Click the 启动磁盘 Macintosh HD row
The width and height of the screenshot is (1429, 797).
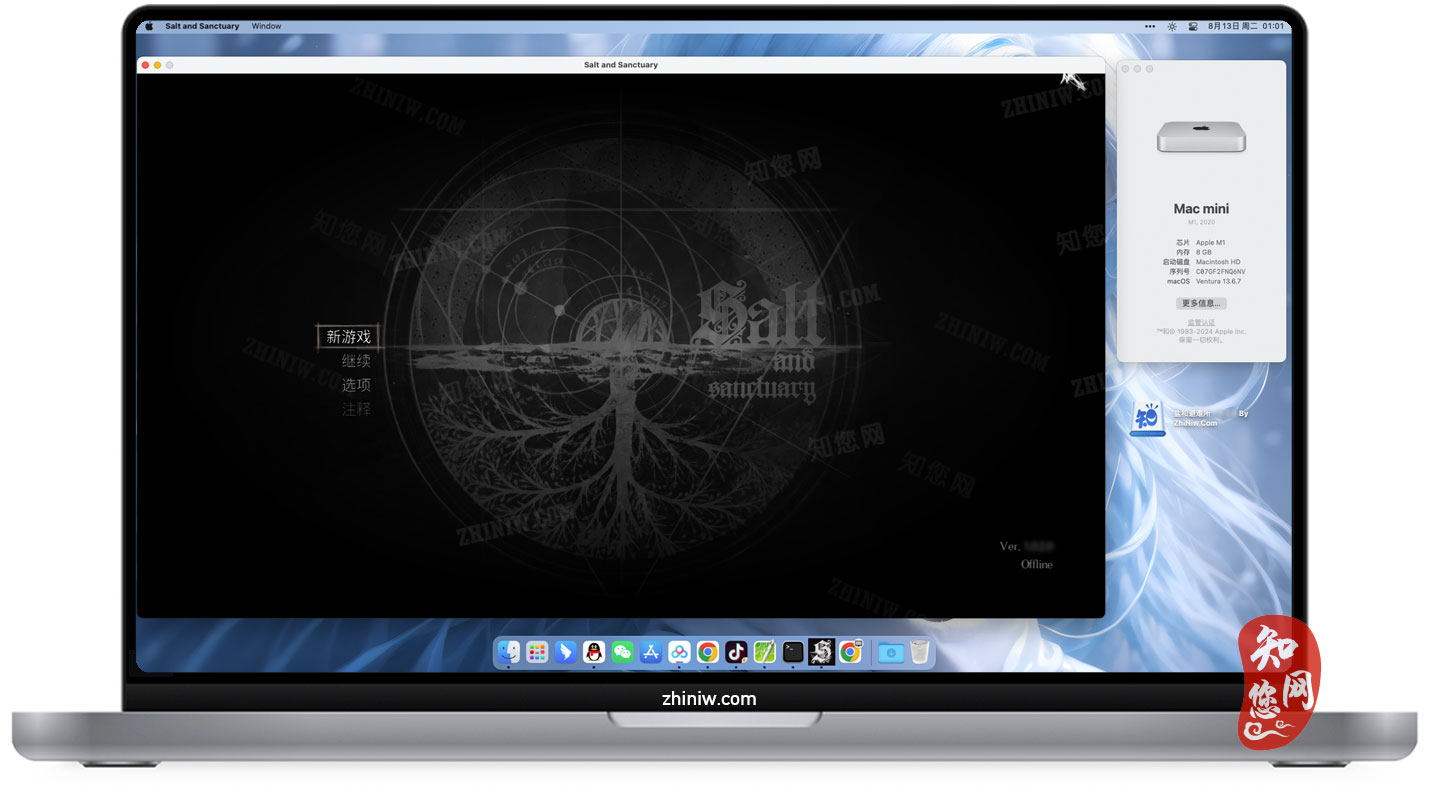tap(1202, 262)
